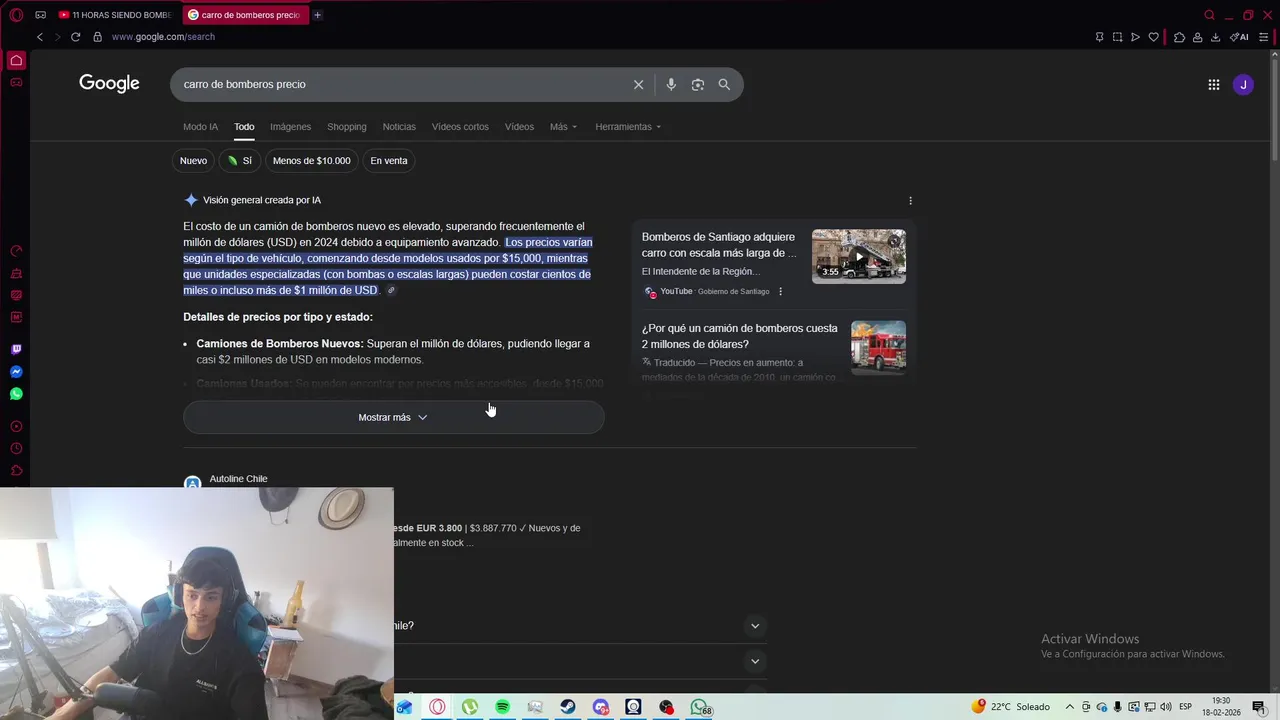This screenshot has height=720, width=1280.
Task: Open the Vídeos cortos tab
Action: [460, 127]
